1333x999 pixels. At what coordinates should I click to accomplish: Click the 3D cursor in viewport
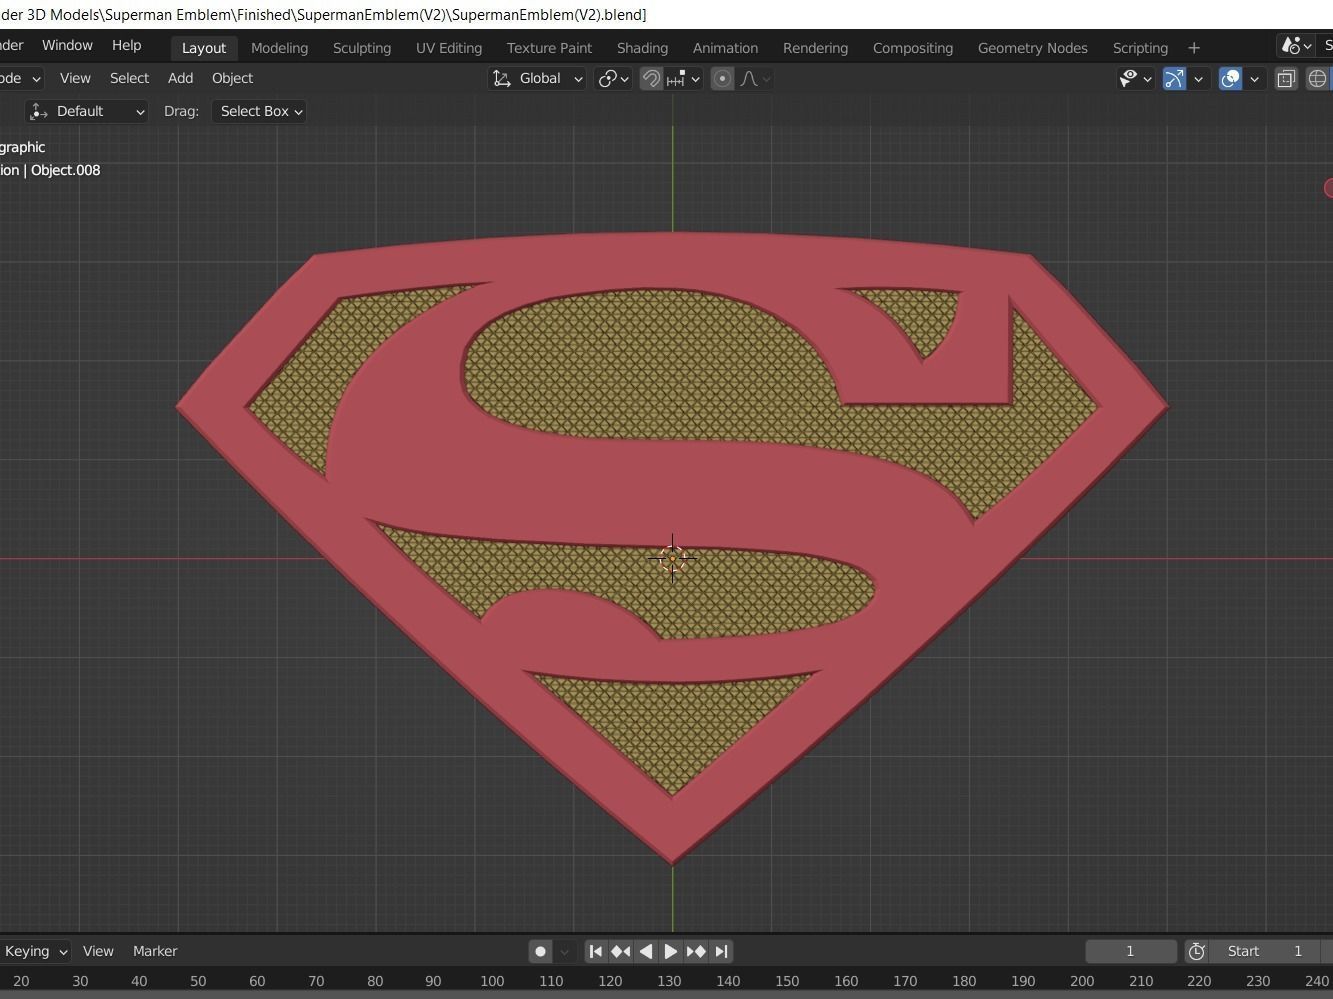tap(672, 559)
